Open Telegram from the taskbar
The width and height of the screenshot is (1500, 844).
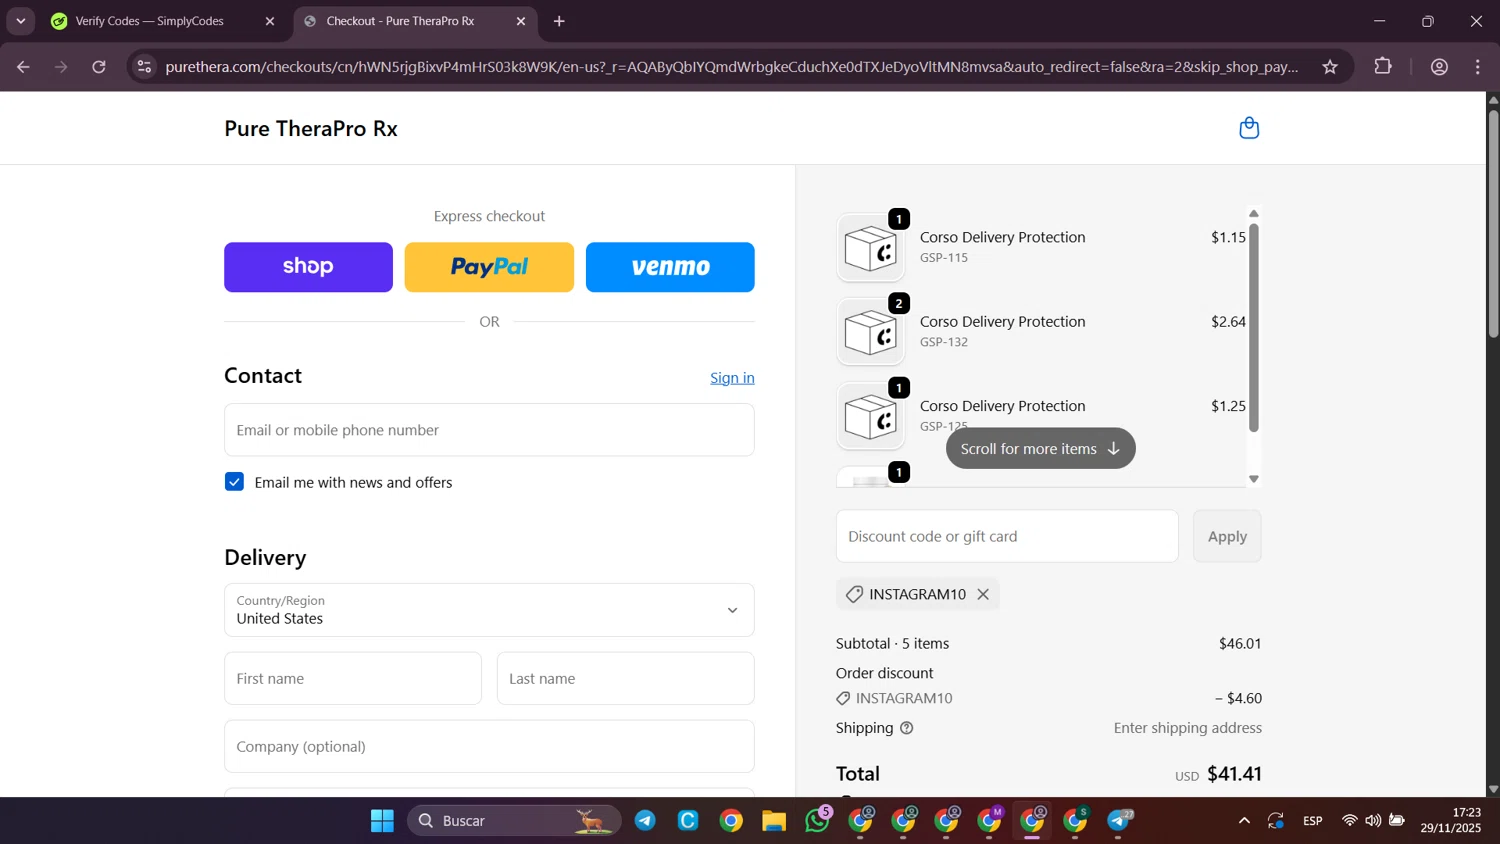[645, 821]
